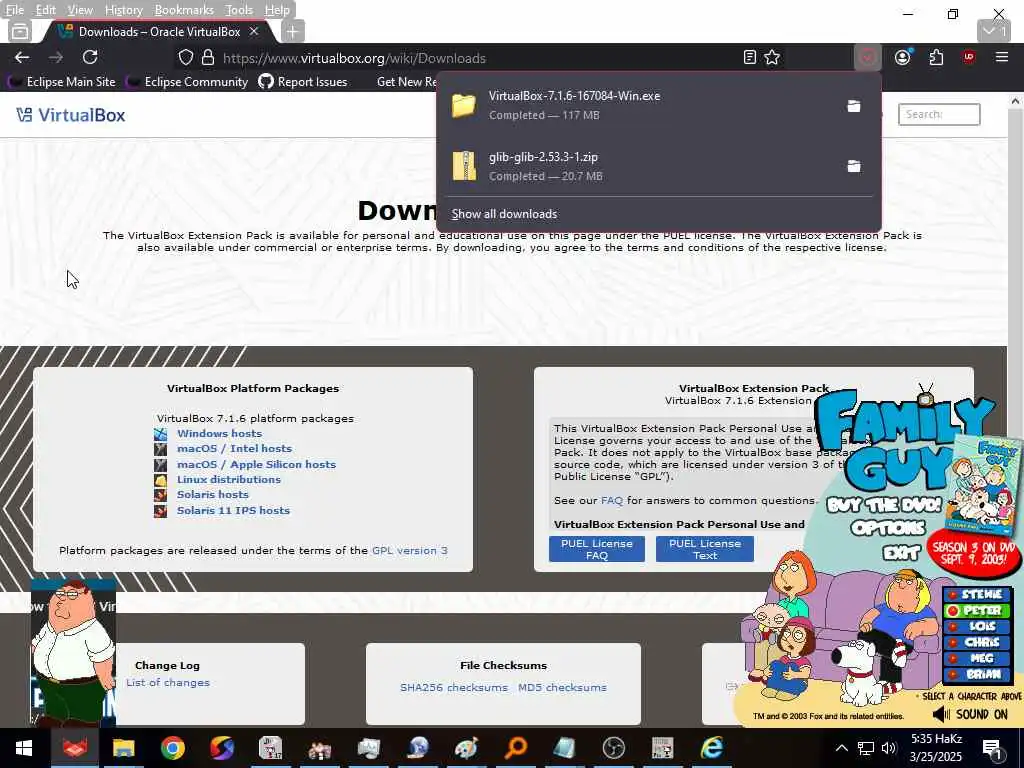
Task: Click the VirtualBox logo home link
Action: point(71,115)
